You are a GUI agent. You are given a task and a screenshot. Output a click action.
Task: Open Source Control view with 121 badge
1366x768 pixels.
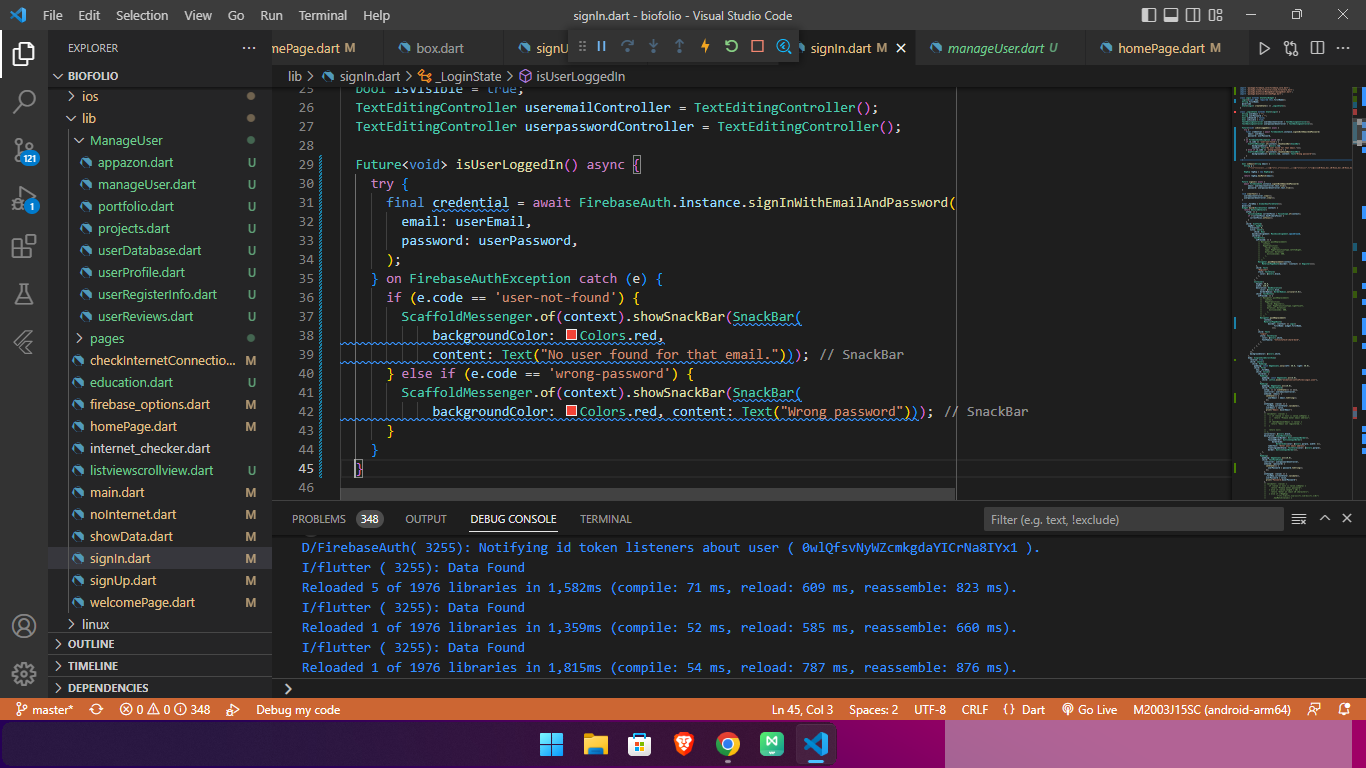click(x=24, y=150)
